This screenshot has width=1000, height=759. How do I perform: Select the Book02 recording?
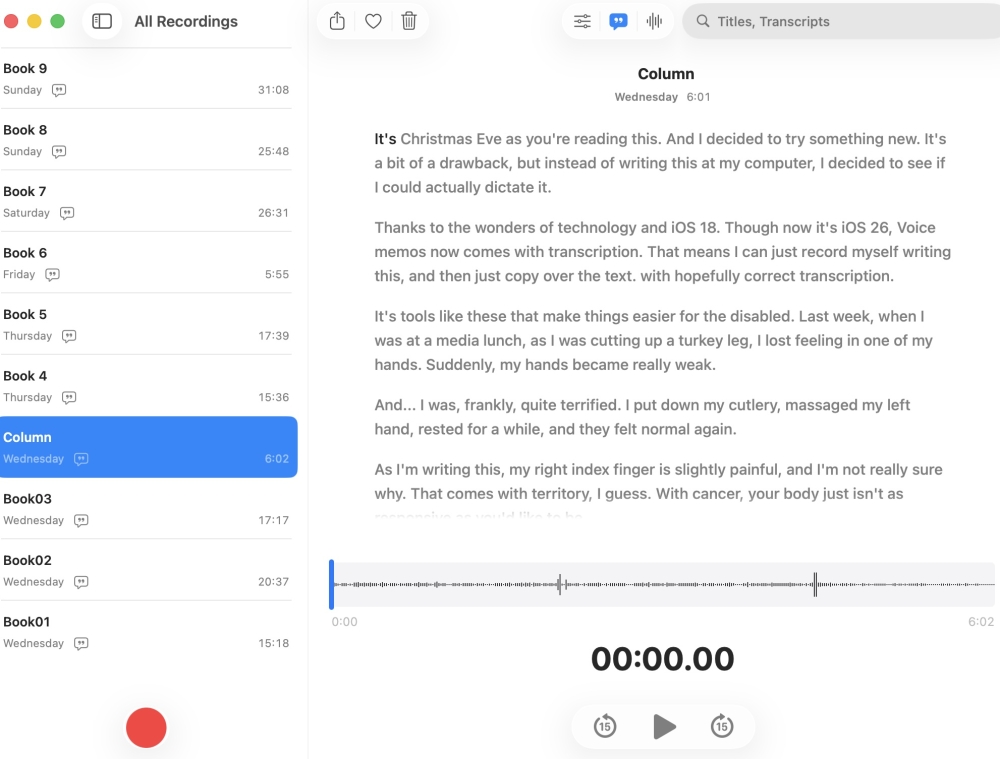pos(146,570)
